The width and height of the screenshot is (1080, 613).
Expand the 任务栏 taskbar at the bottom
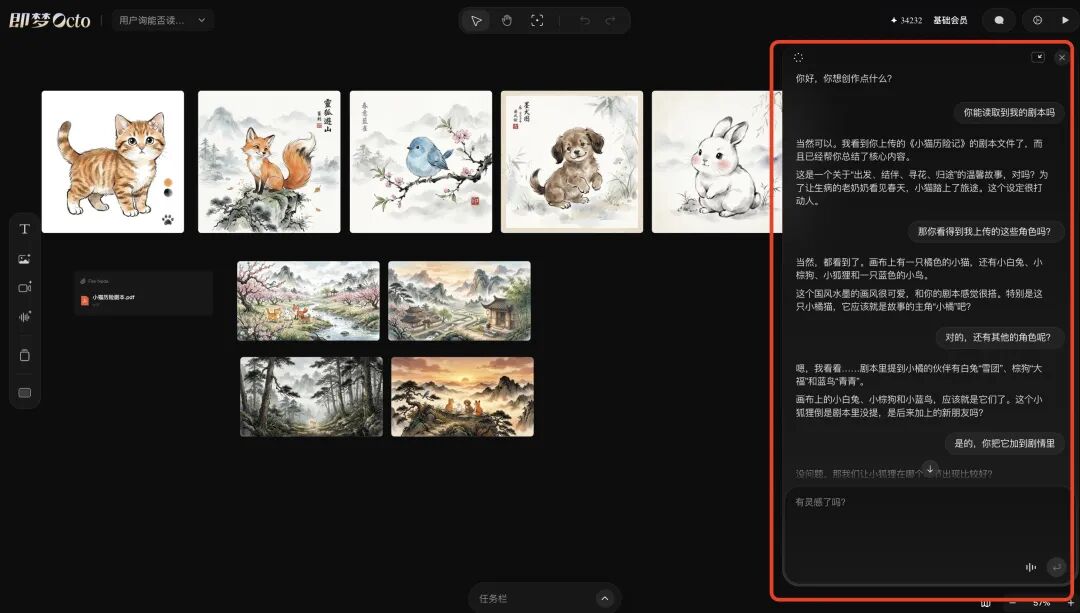click(x=604, y=597)
